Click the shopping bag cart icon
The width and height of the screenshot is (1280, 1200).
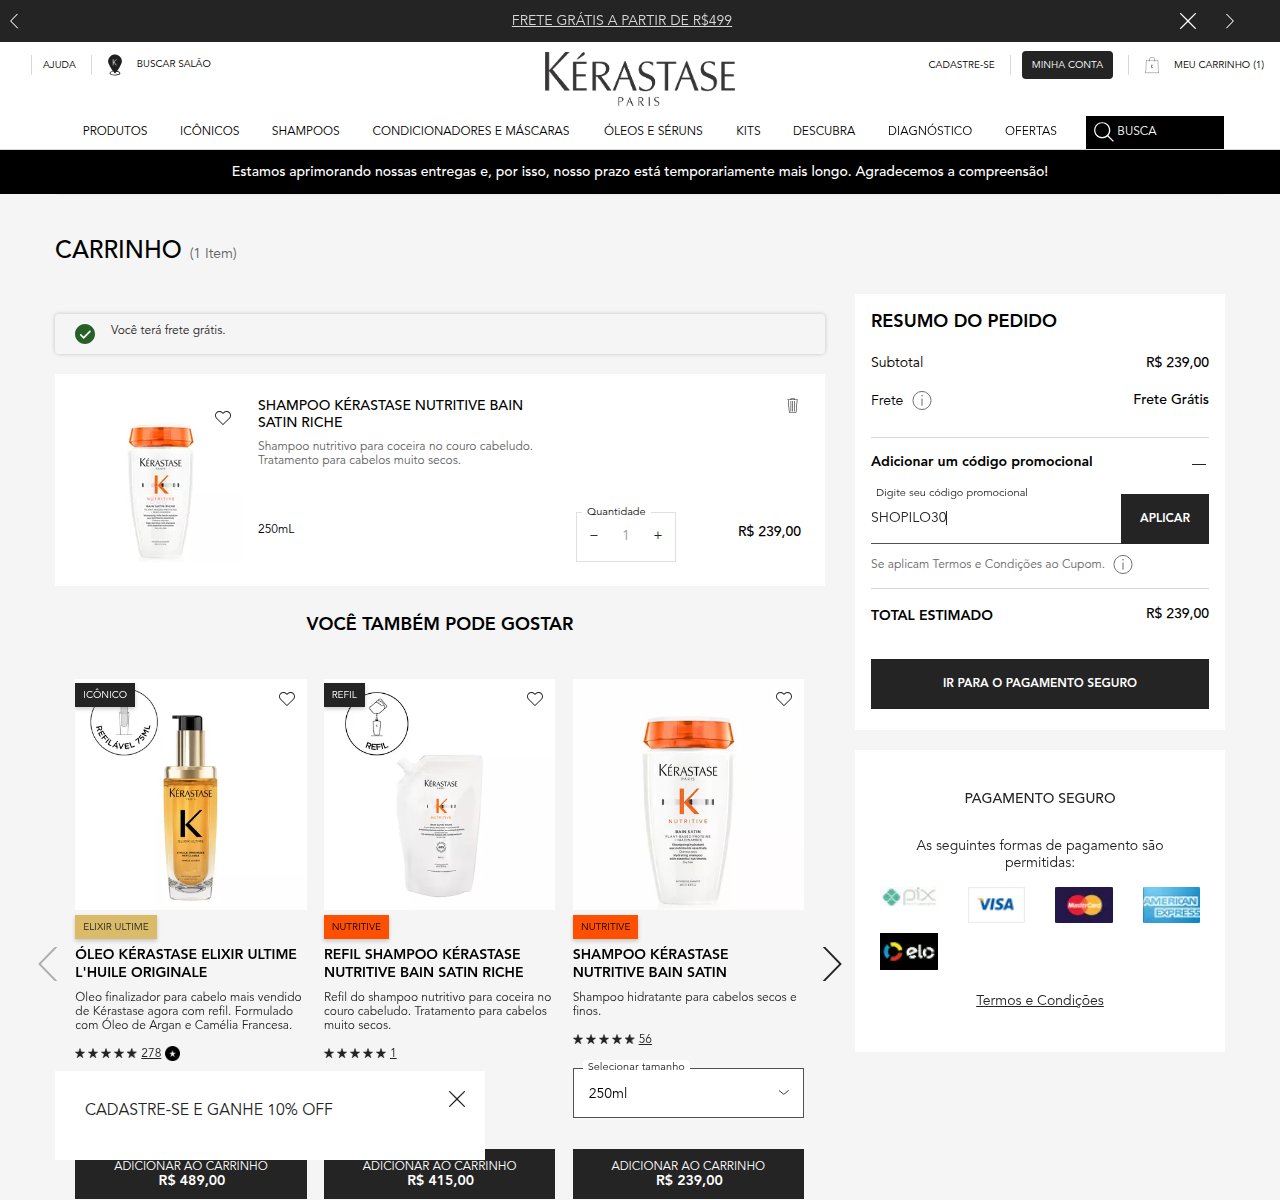point(1152,65)
